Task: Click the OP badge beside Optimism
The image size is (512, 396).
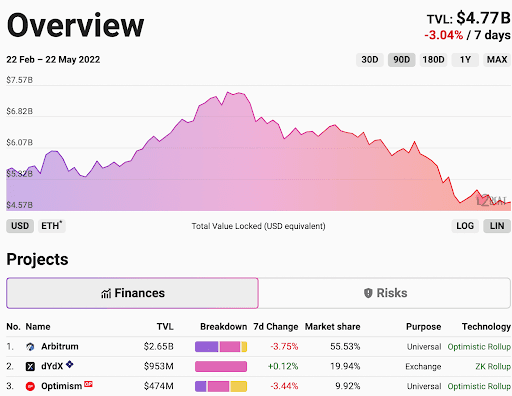Action: click(x=88, y=384)
